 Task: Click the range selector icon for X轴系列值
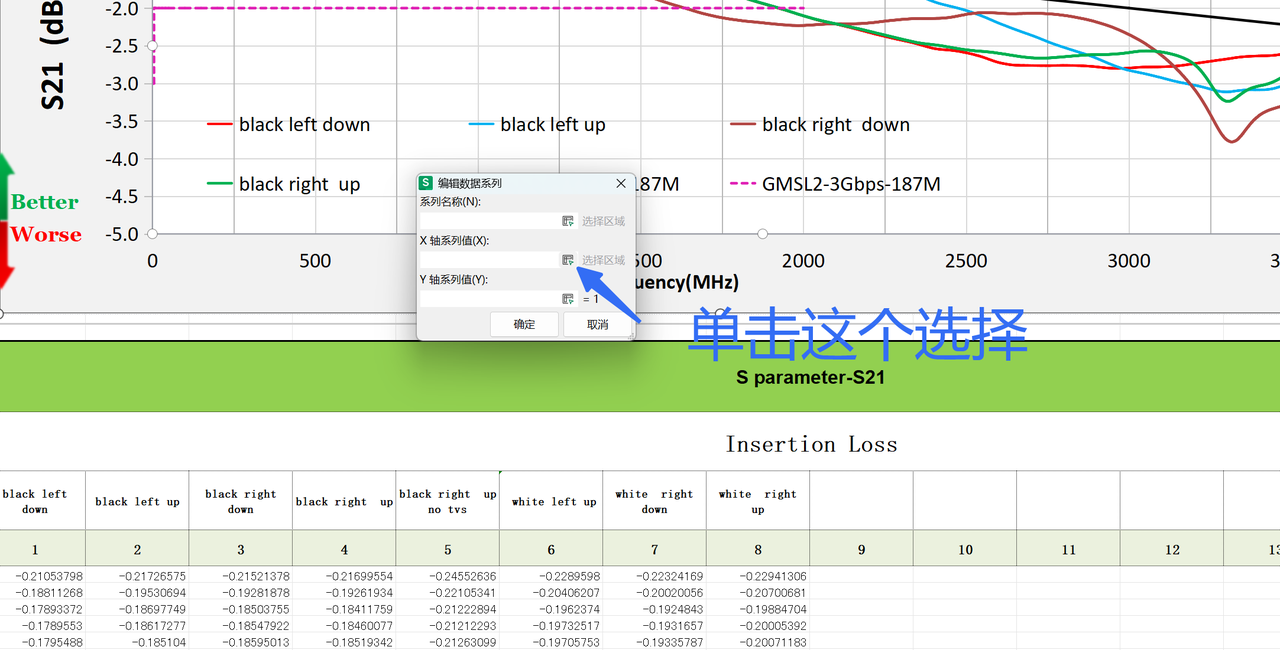tap(567, 258)
